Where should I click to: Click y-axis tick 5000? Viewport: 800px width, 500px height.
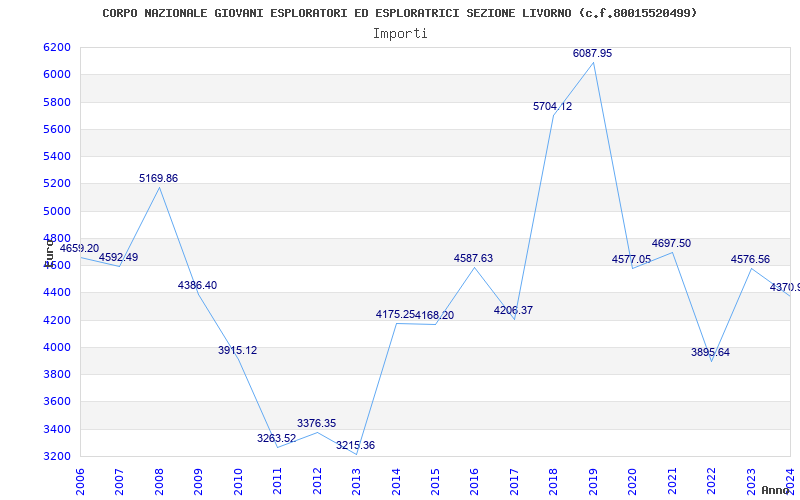57,211
